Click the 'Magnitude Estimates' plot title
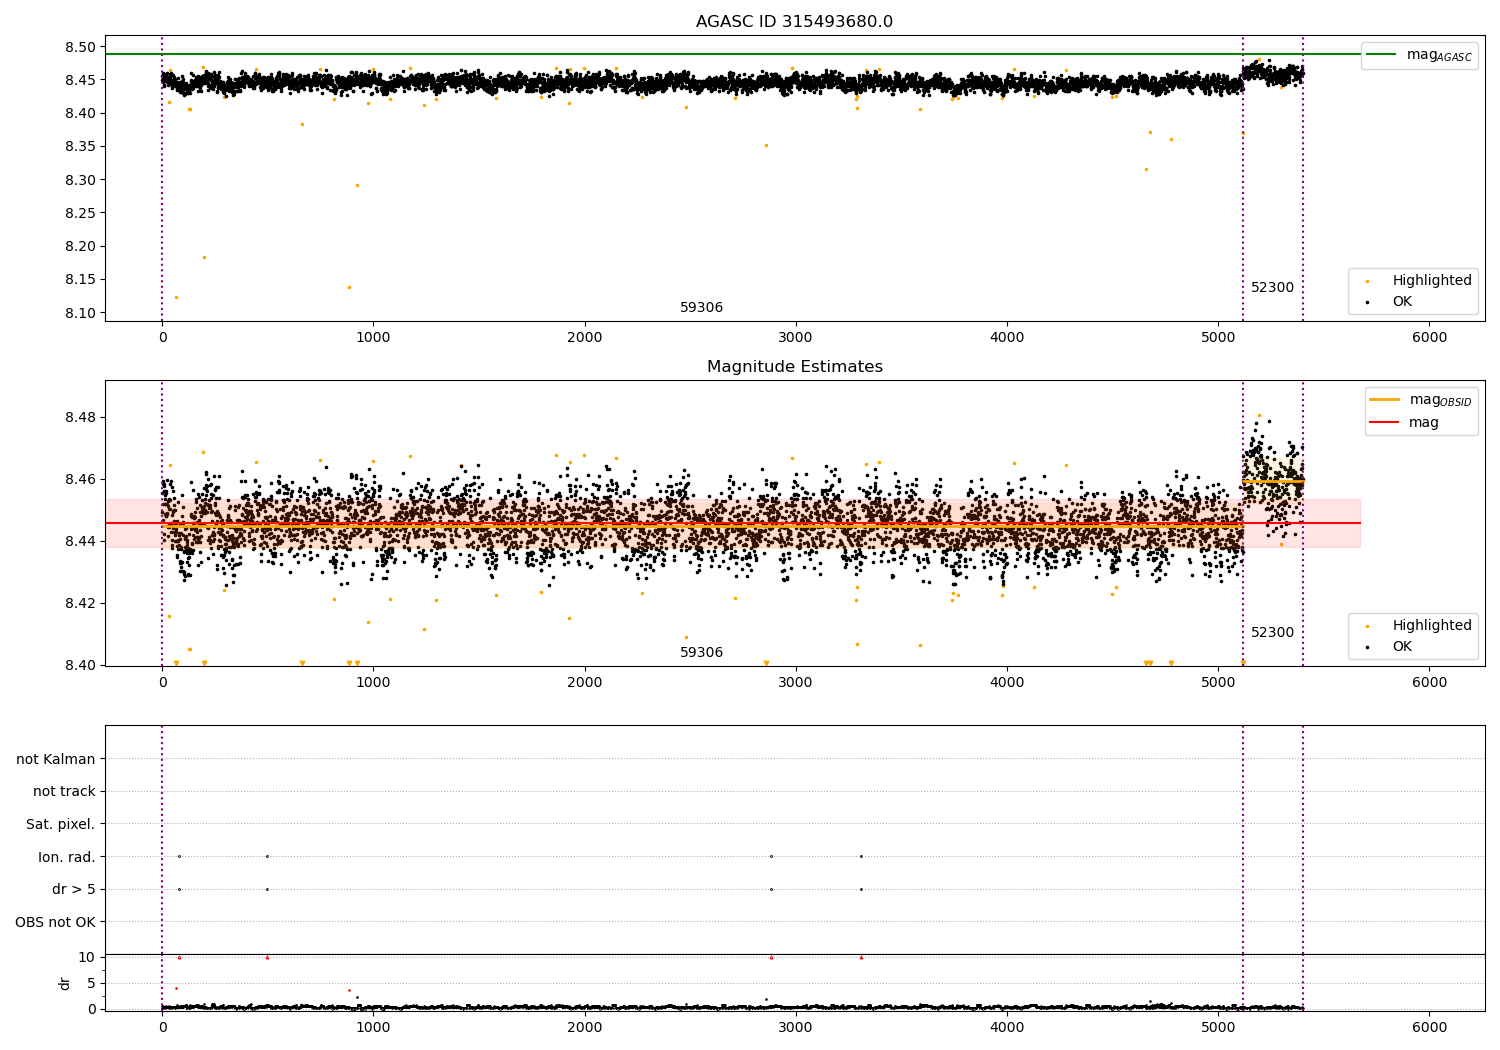Viewport: 1500px width, 1050px height. 794,367
